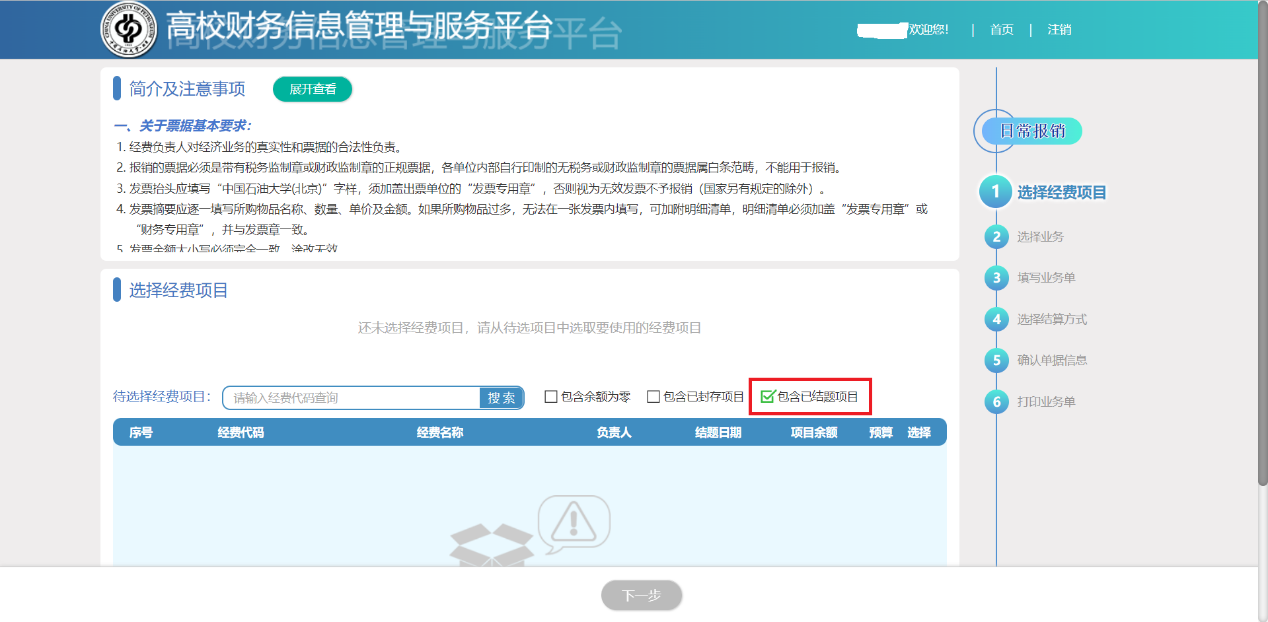Click the 项目余额 column header
The height and width of the screenshot is (622, 1268).
tap(813, 433)
